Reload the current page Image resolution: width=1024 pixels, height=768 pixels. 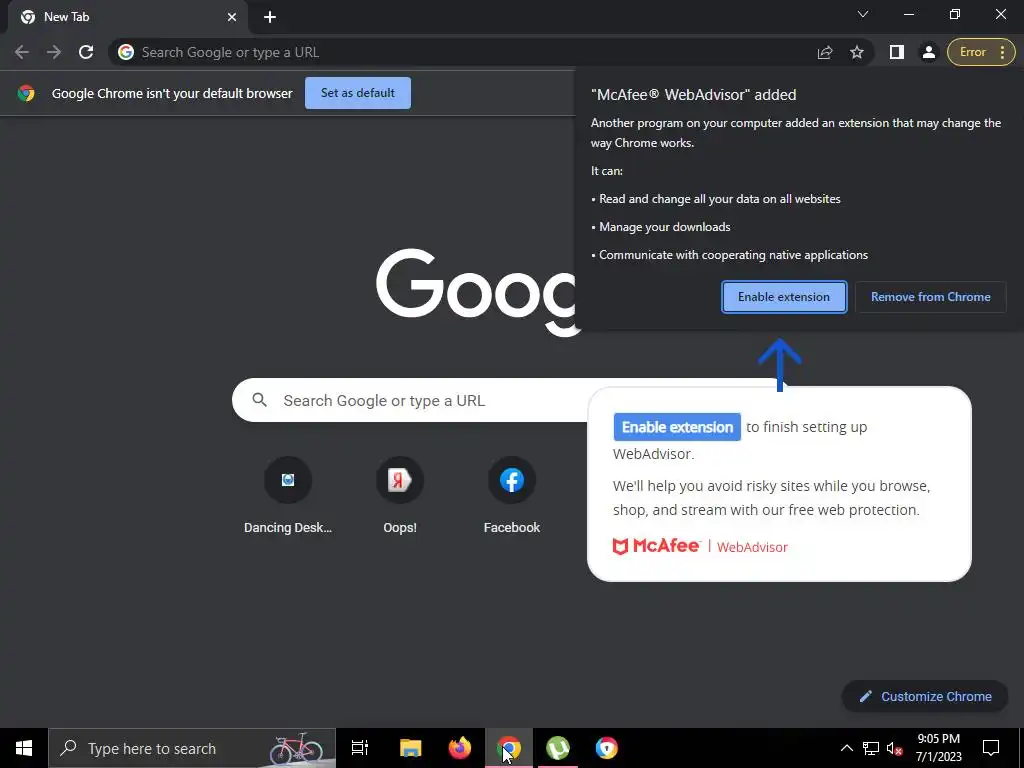point(86,52)
